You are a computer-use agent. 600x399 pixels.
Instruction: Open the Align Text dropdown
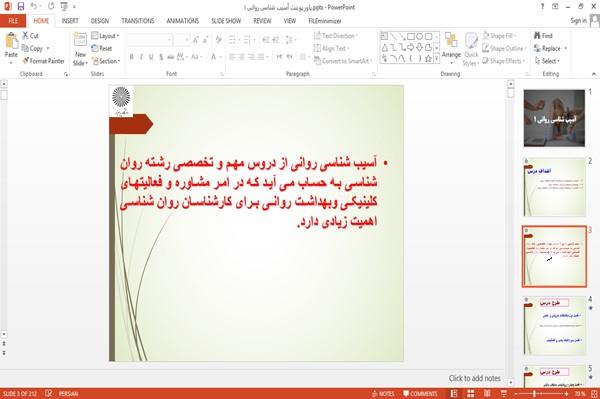pyautogui.click(x=331, y=48)
